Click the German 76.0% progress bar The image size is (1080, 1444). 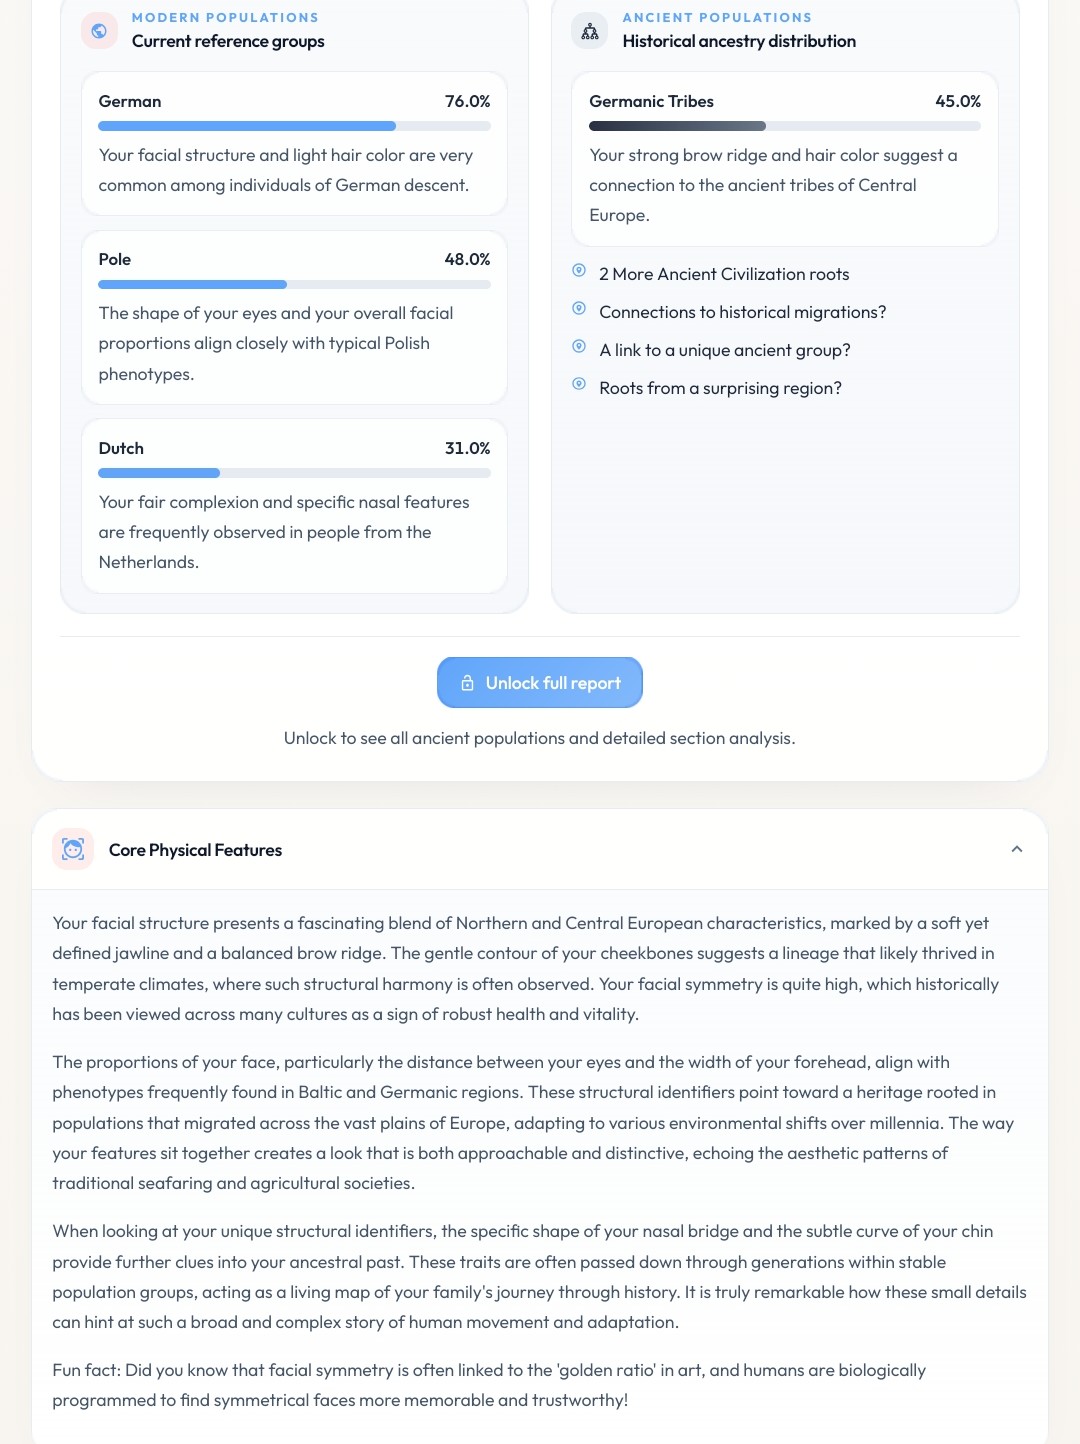(x=294, y=126)
